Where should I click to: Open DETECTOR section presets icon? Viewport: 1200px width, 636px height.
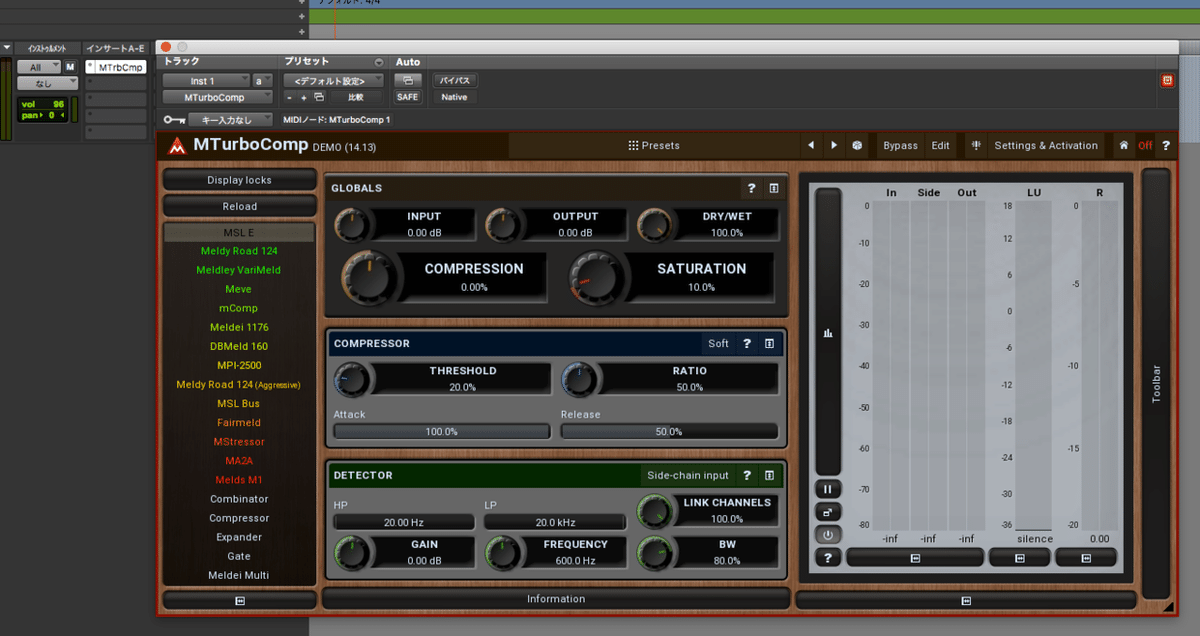tap(769, 475)
